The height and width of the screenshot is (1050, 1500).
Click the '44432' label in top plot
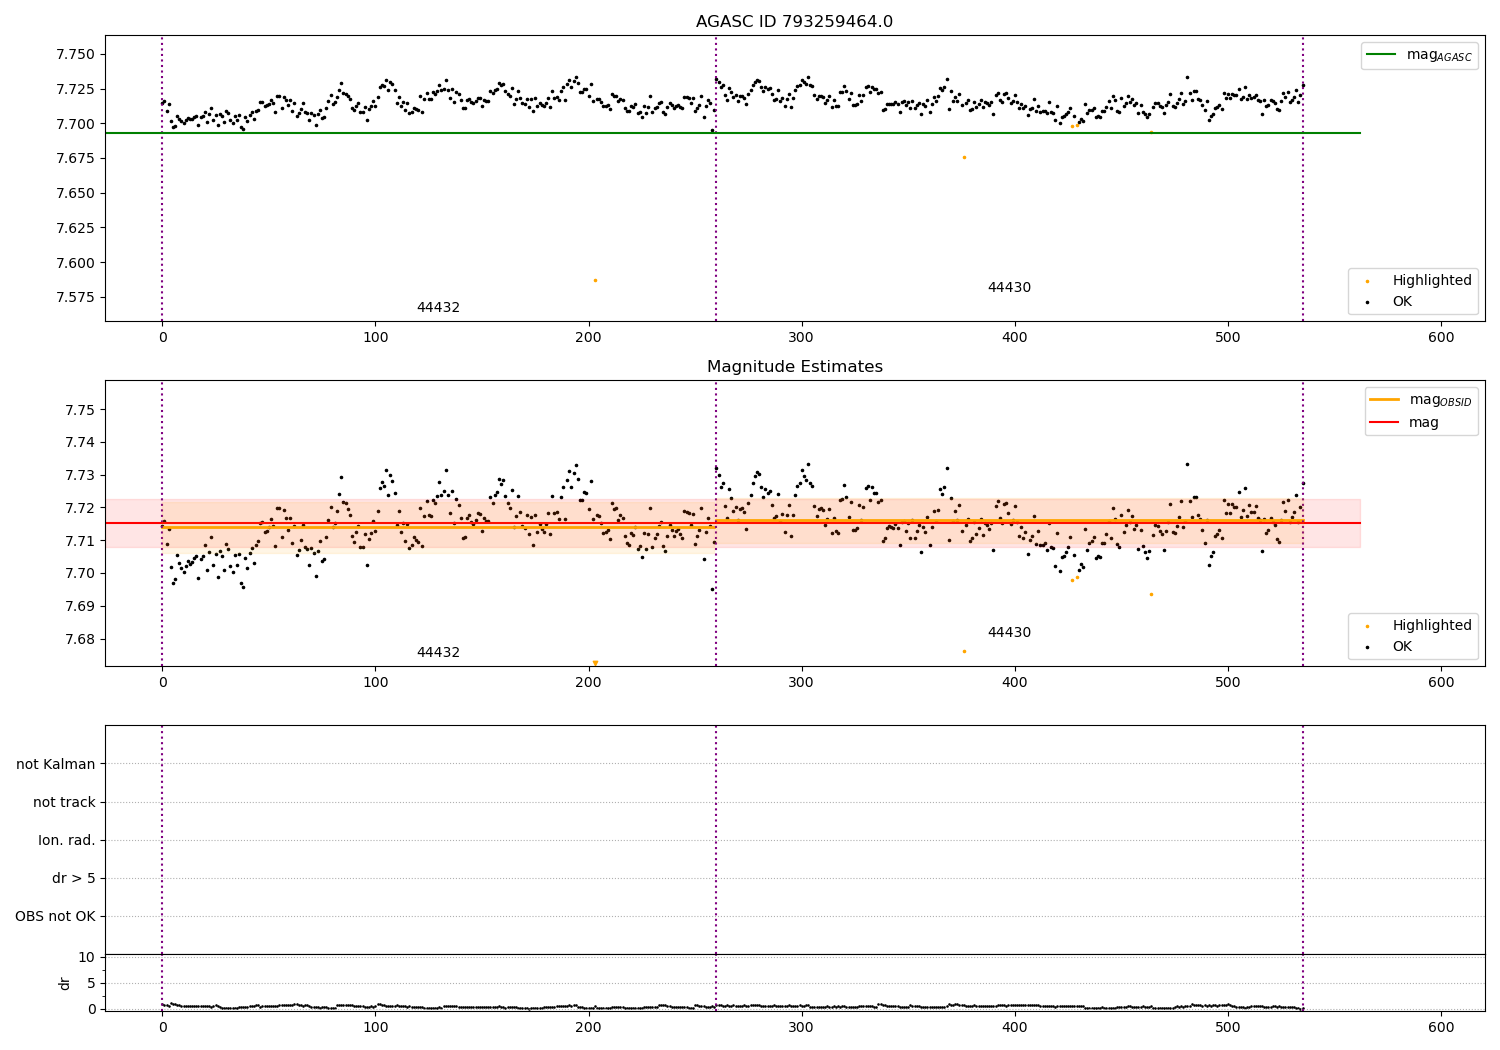(x=438, y=308)
